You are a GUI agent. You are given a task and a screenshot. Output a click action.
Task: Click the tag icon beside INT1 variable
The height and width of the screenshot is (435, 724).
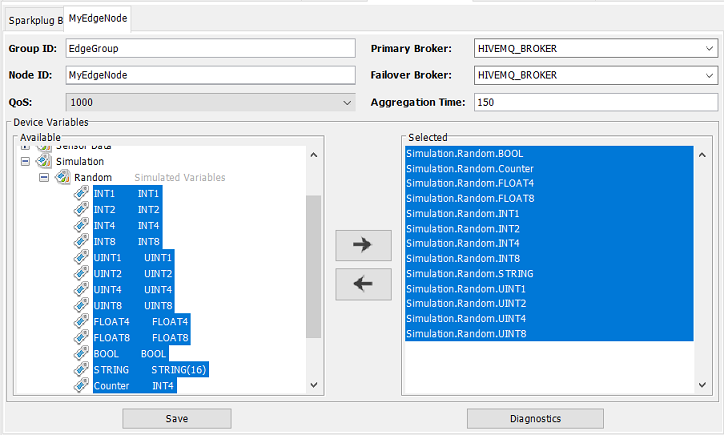(x=82, y=193)
